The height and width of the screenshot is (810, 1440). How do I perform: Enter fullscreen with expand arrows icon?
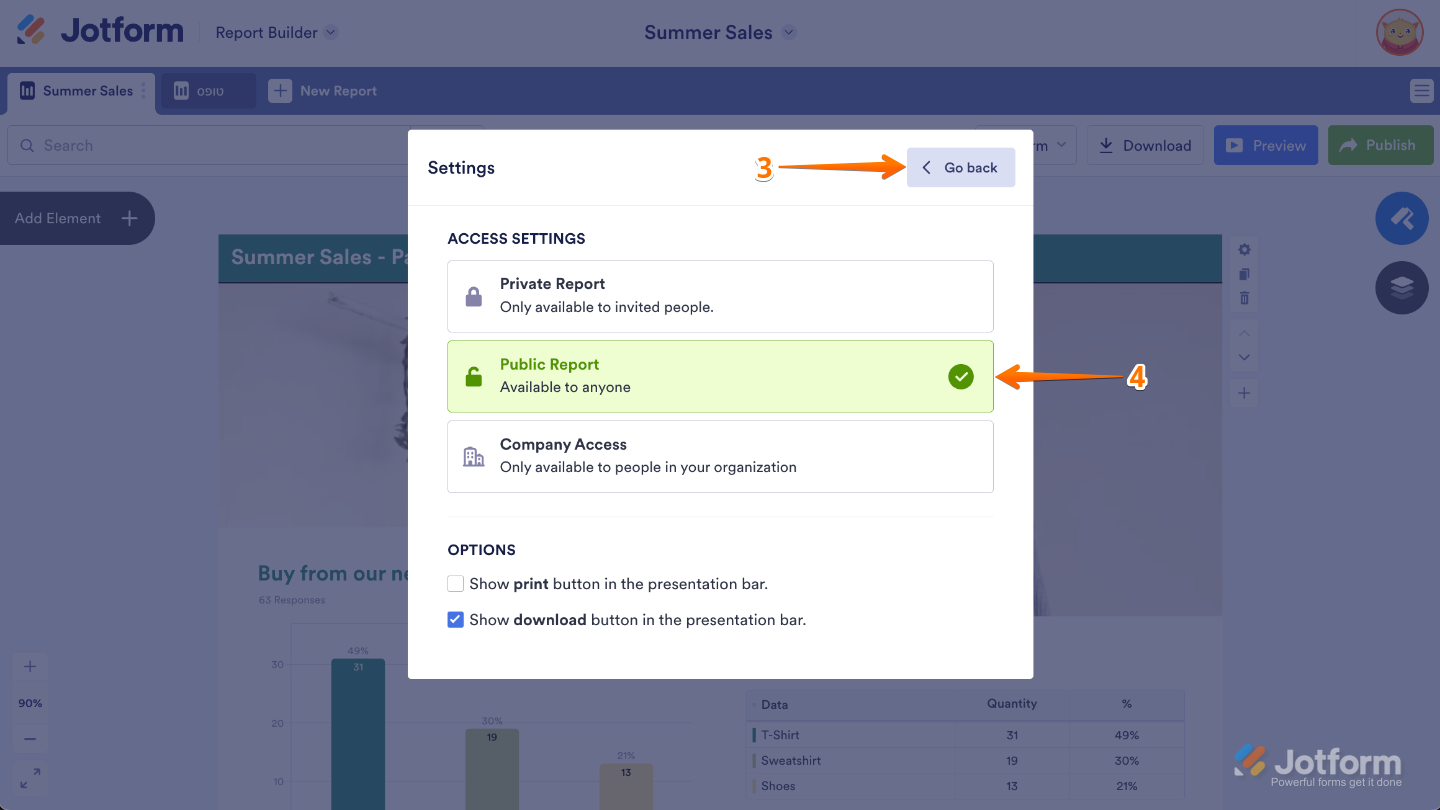(30, 778)
